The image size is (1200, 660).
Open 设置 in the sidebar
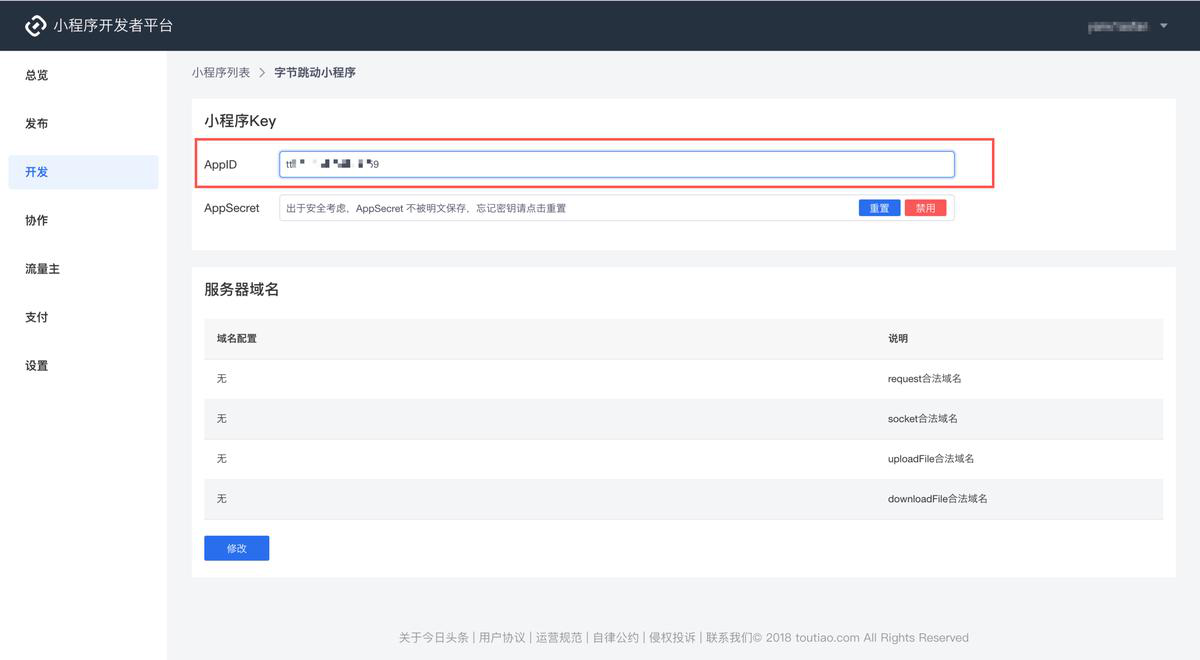[x=37, y=366]
